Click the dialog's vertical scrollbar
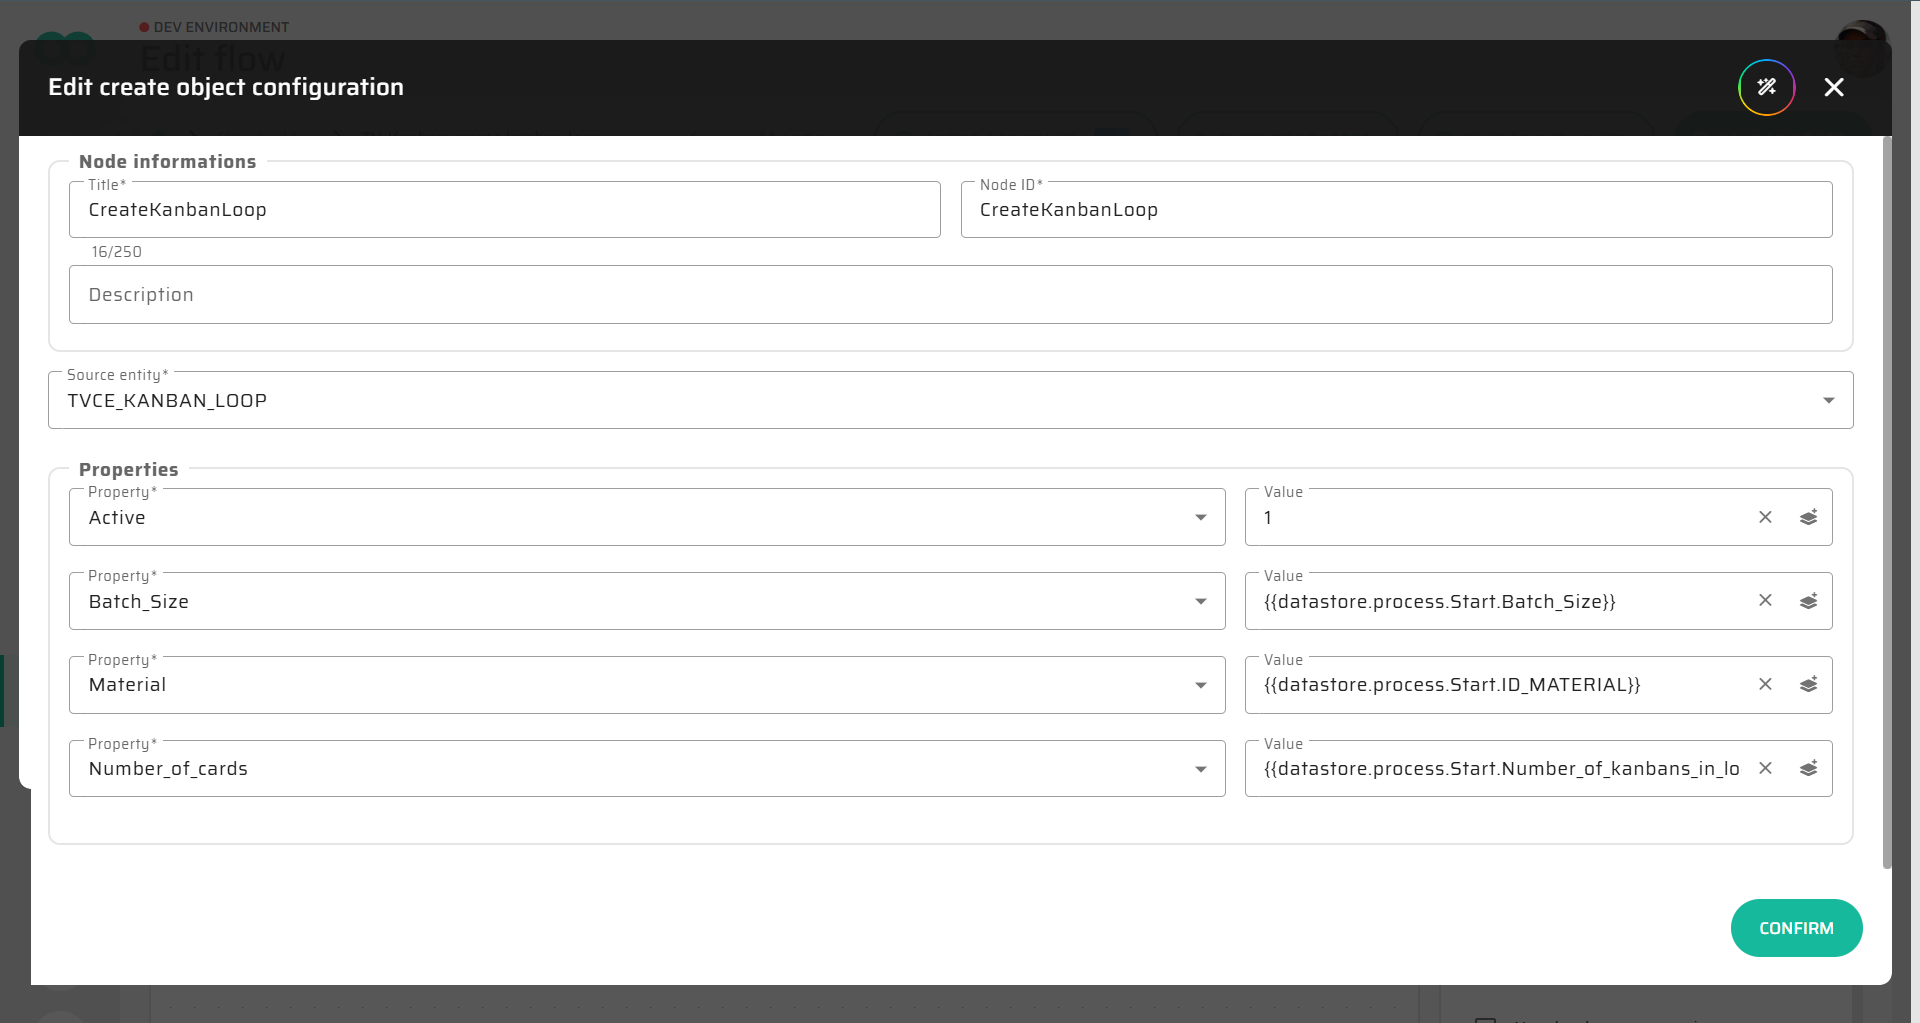Viewport: 1920px width, 1023px height. click(1886, 500)
